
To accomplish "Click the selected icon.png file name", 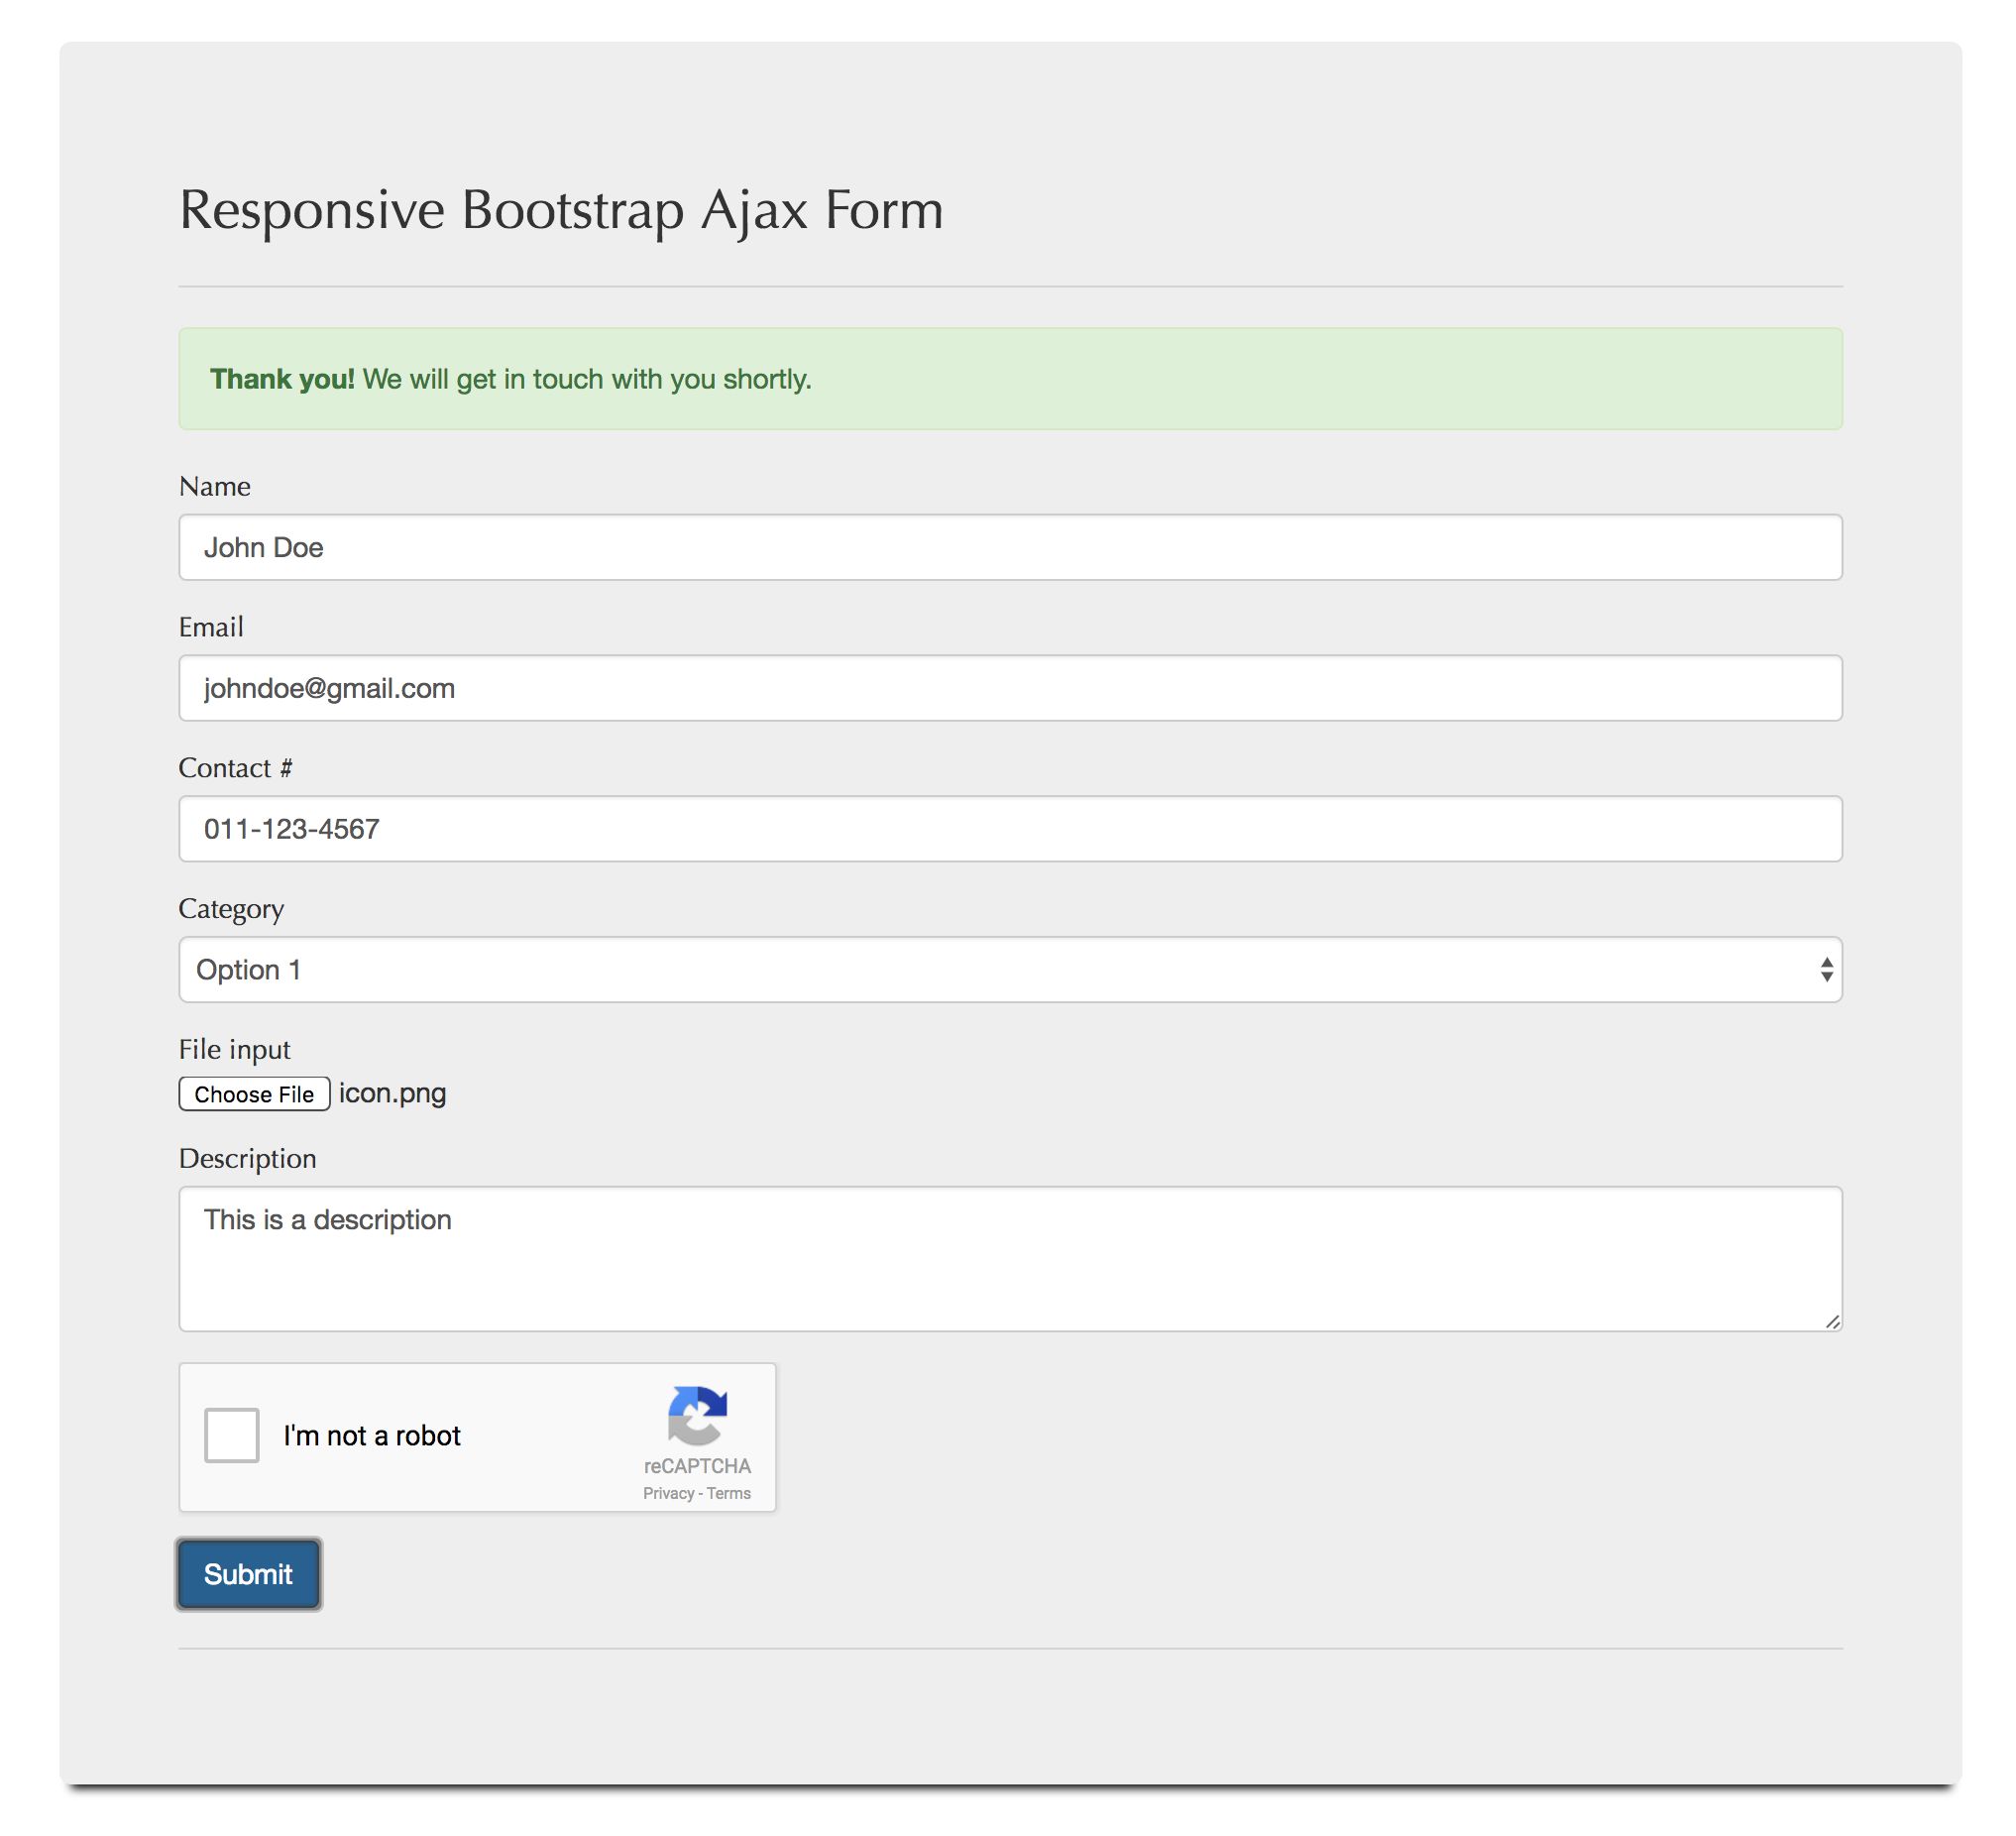I will [x=393, y=1093].
